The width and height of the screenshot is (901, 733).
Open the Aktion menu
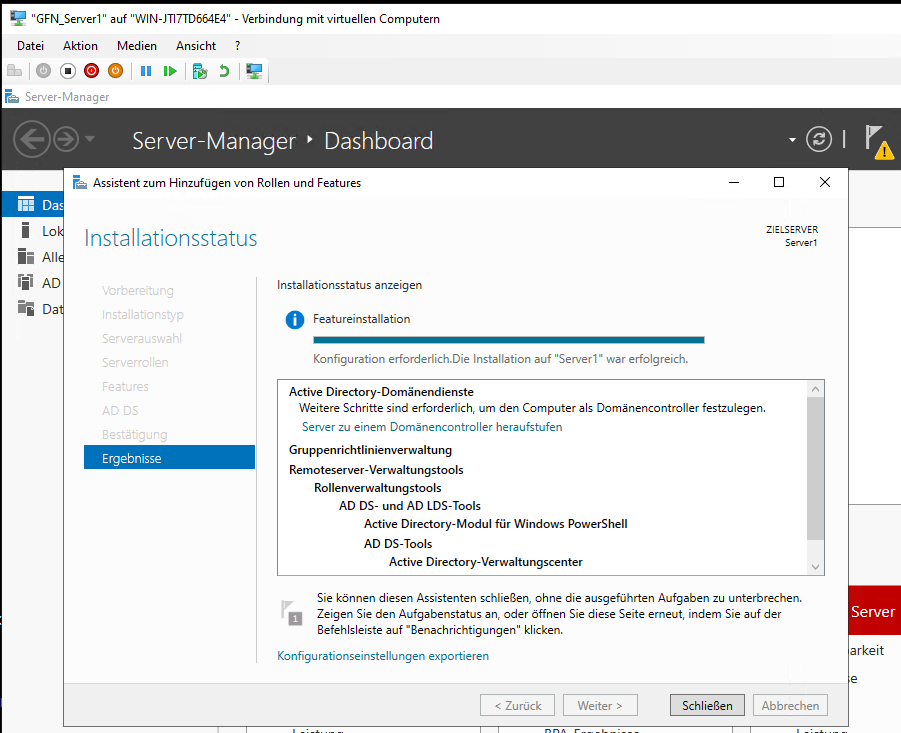(x=80, y=46)
